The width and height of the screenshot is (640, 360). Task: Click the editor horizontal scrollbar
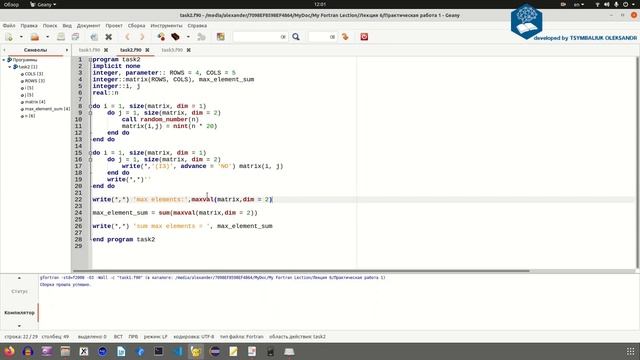pos(301,271)
